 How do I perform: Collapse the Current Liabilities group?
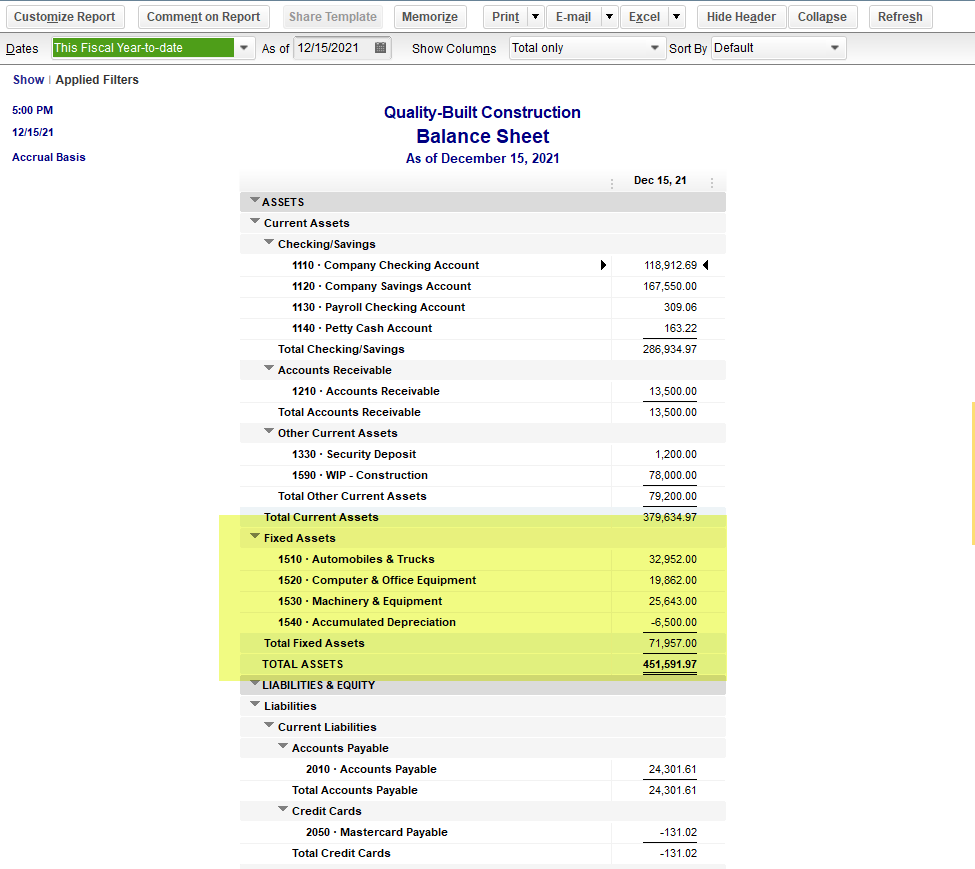(269, 725)
